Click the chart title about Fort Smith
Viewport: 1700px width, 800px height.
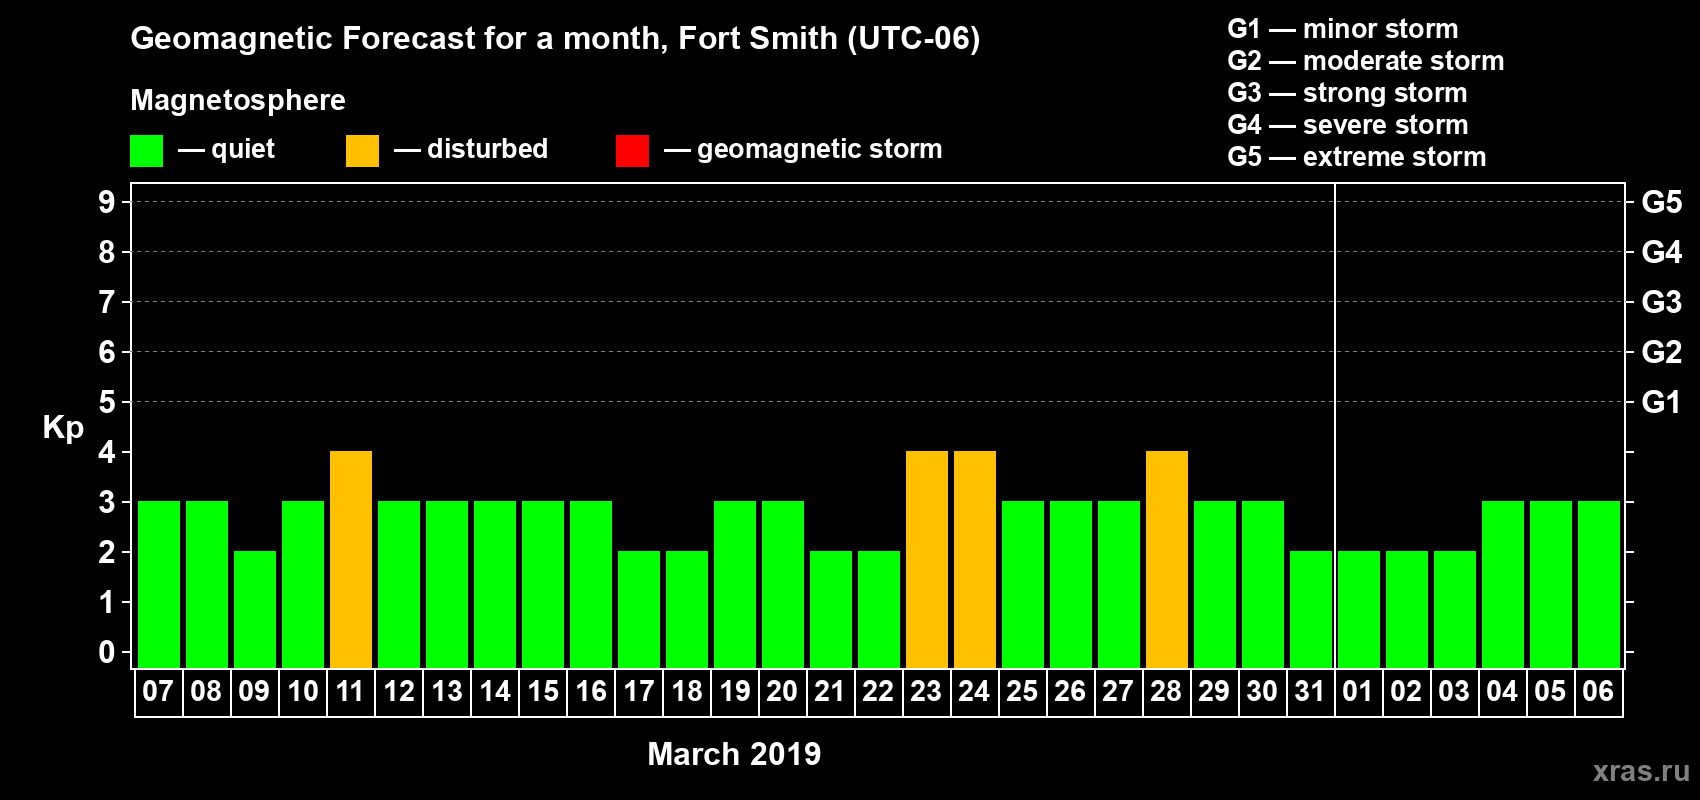pos(555,39)
